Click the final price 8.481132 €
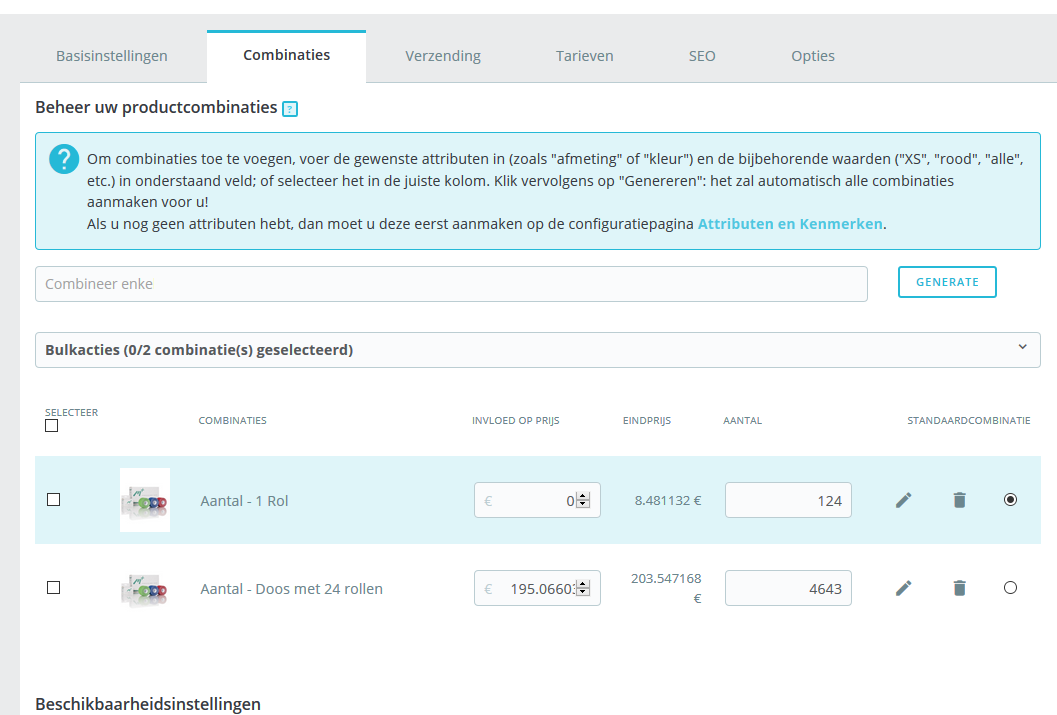1057x715 pixels. [667, 500]
